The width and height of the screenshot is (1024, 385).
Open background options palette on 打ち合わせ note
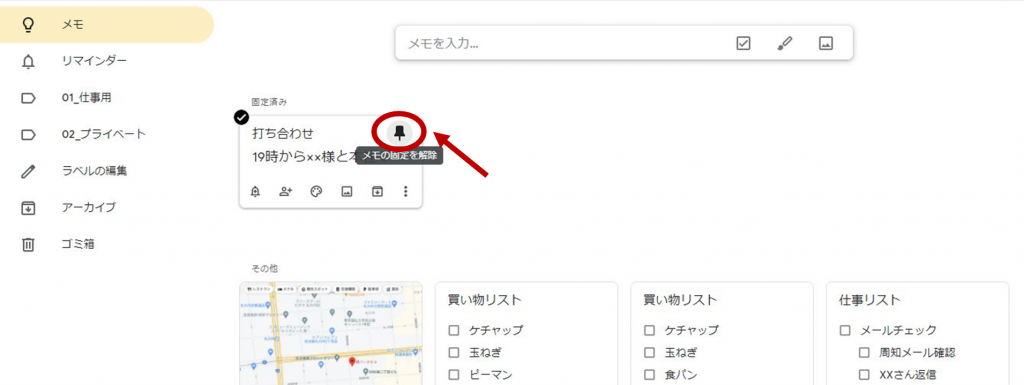[316, 191]
